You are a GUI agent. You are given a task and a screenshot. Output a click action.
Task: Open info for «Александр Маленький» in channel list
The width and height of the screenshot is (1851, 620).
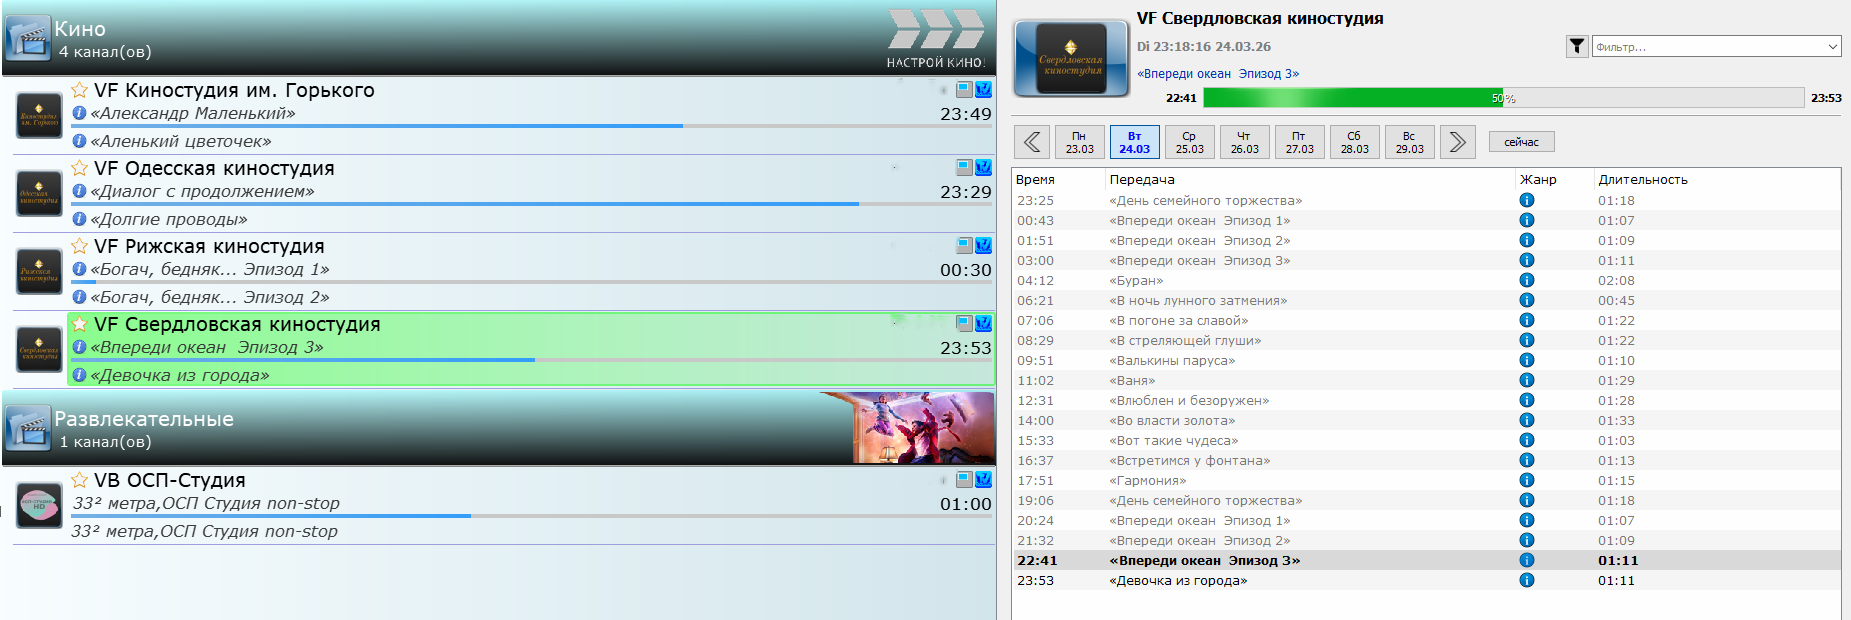point(80,113)
